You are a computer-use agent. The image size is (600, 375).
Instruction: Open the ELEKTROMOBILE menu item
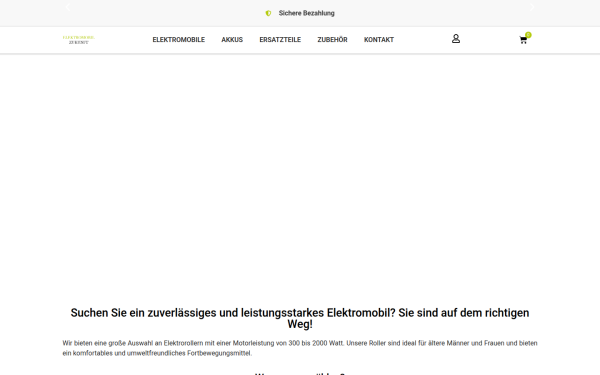179,40
